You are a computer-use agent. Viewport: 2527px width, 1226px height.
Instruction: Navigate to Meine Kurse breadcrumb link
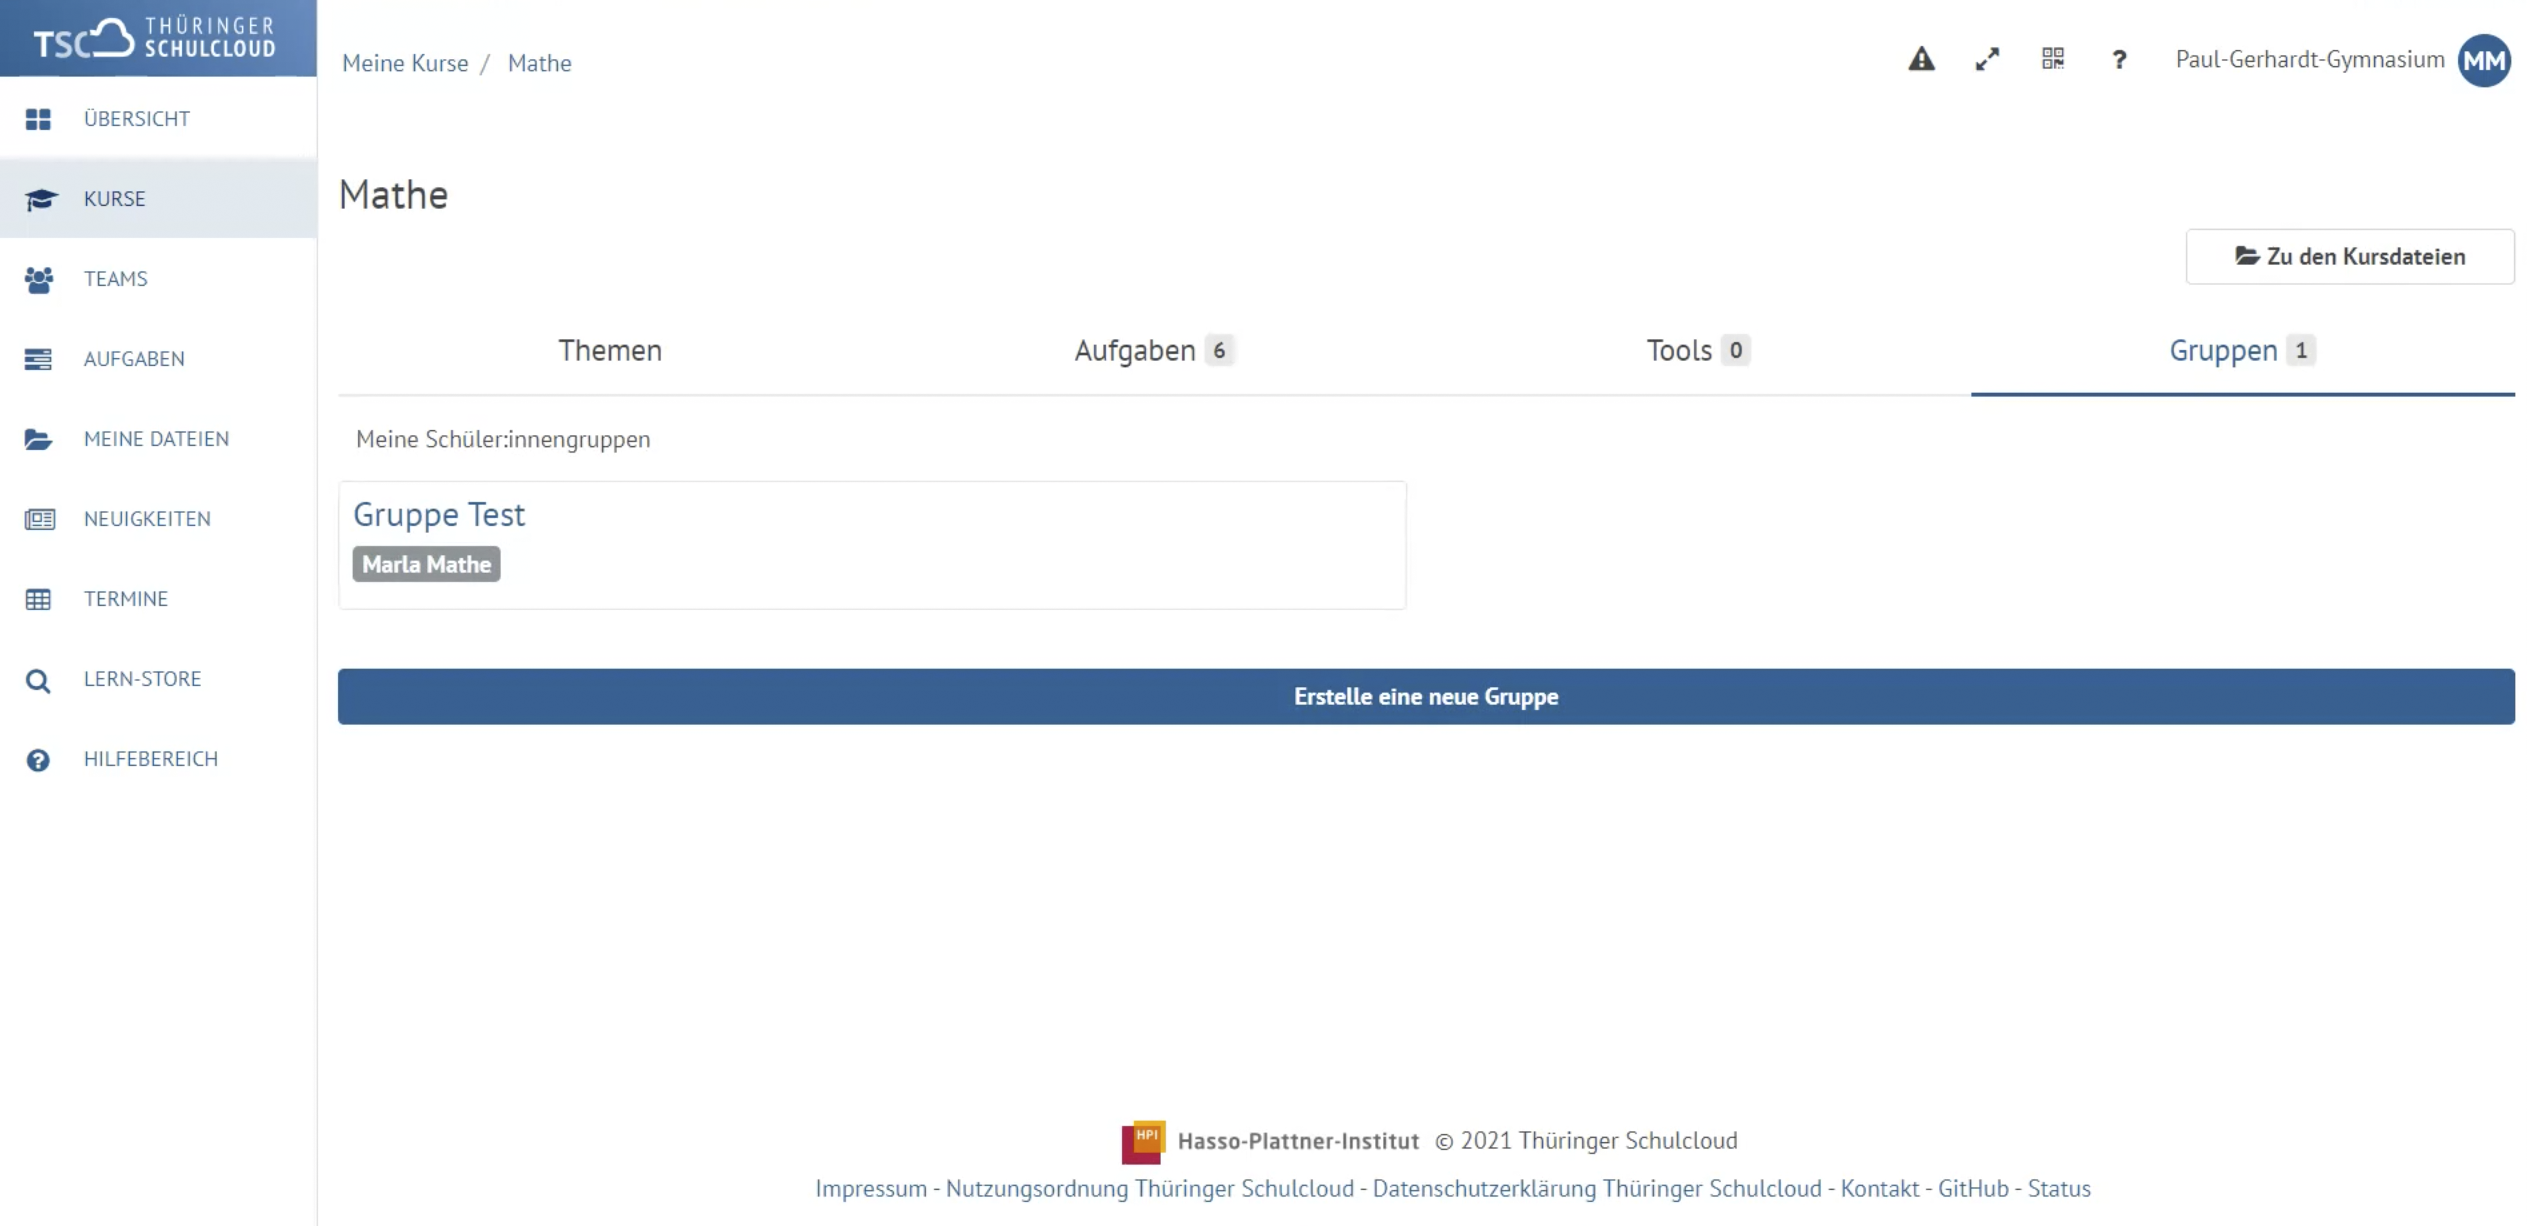[x=404, y=63]
